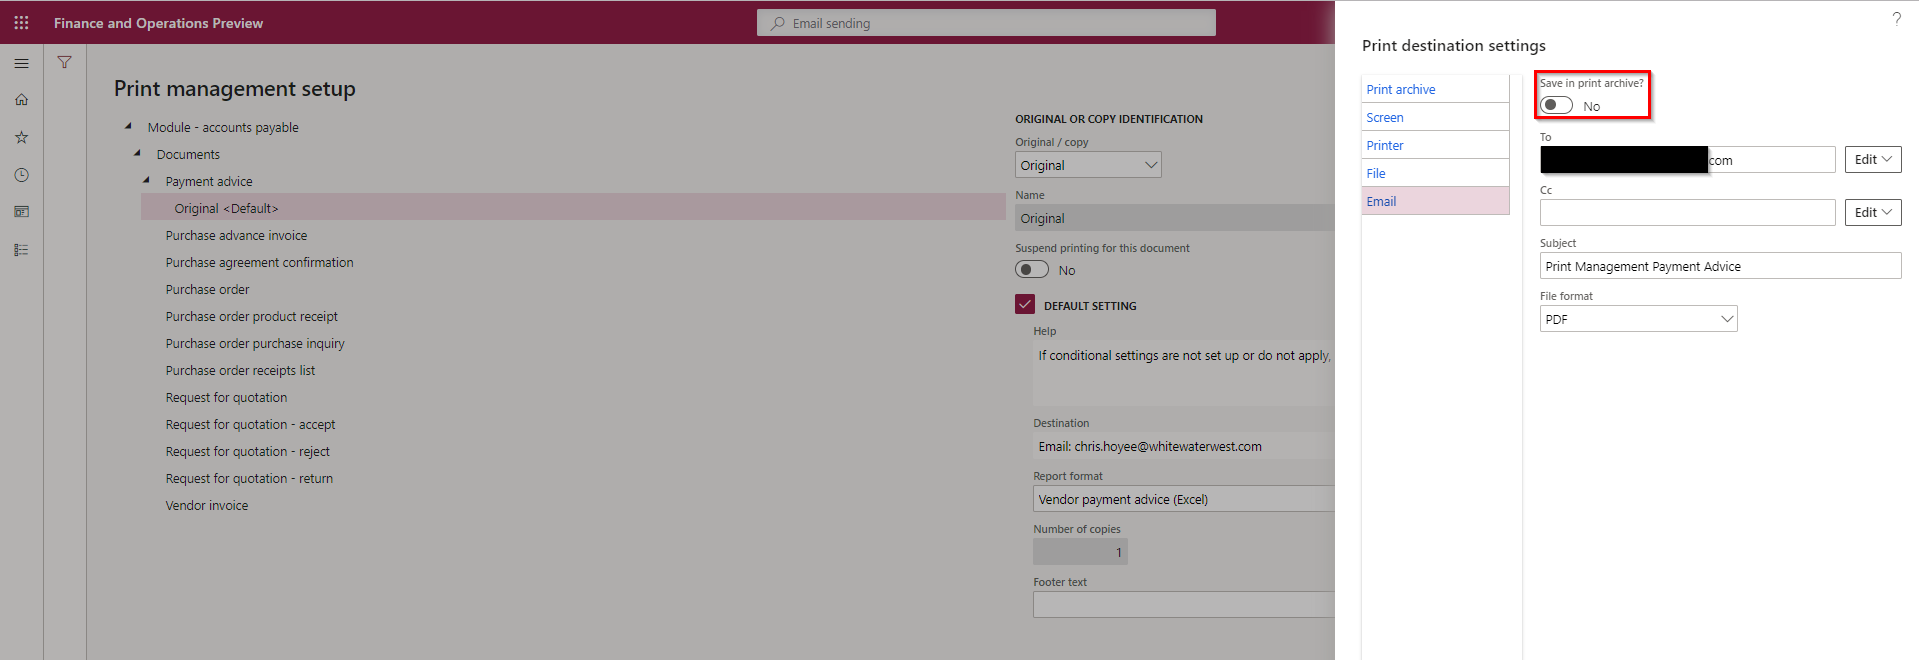1919x660 pixels.
Task: Click Edit button next to To field
Action: pos(1872,159)
